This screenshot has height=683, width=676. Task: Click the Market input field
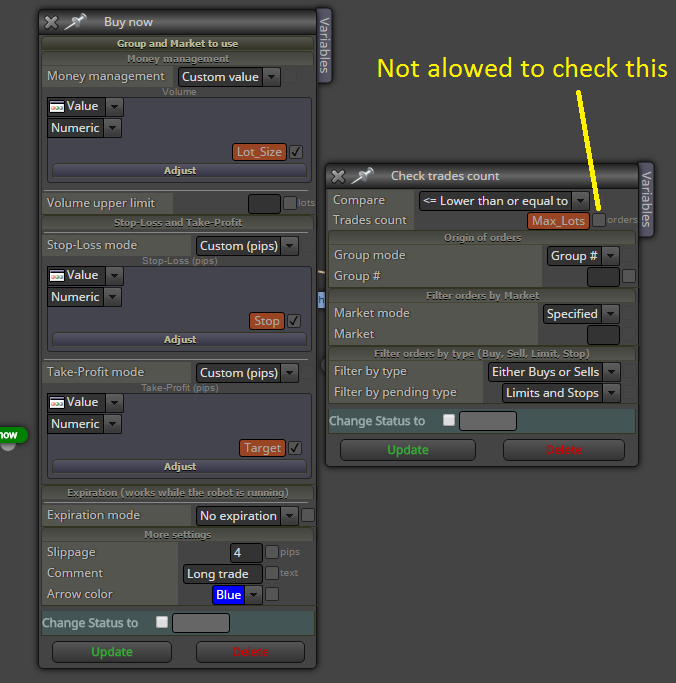coord(603,335)
